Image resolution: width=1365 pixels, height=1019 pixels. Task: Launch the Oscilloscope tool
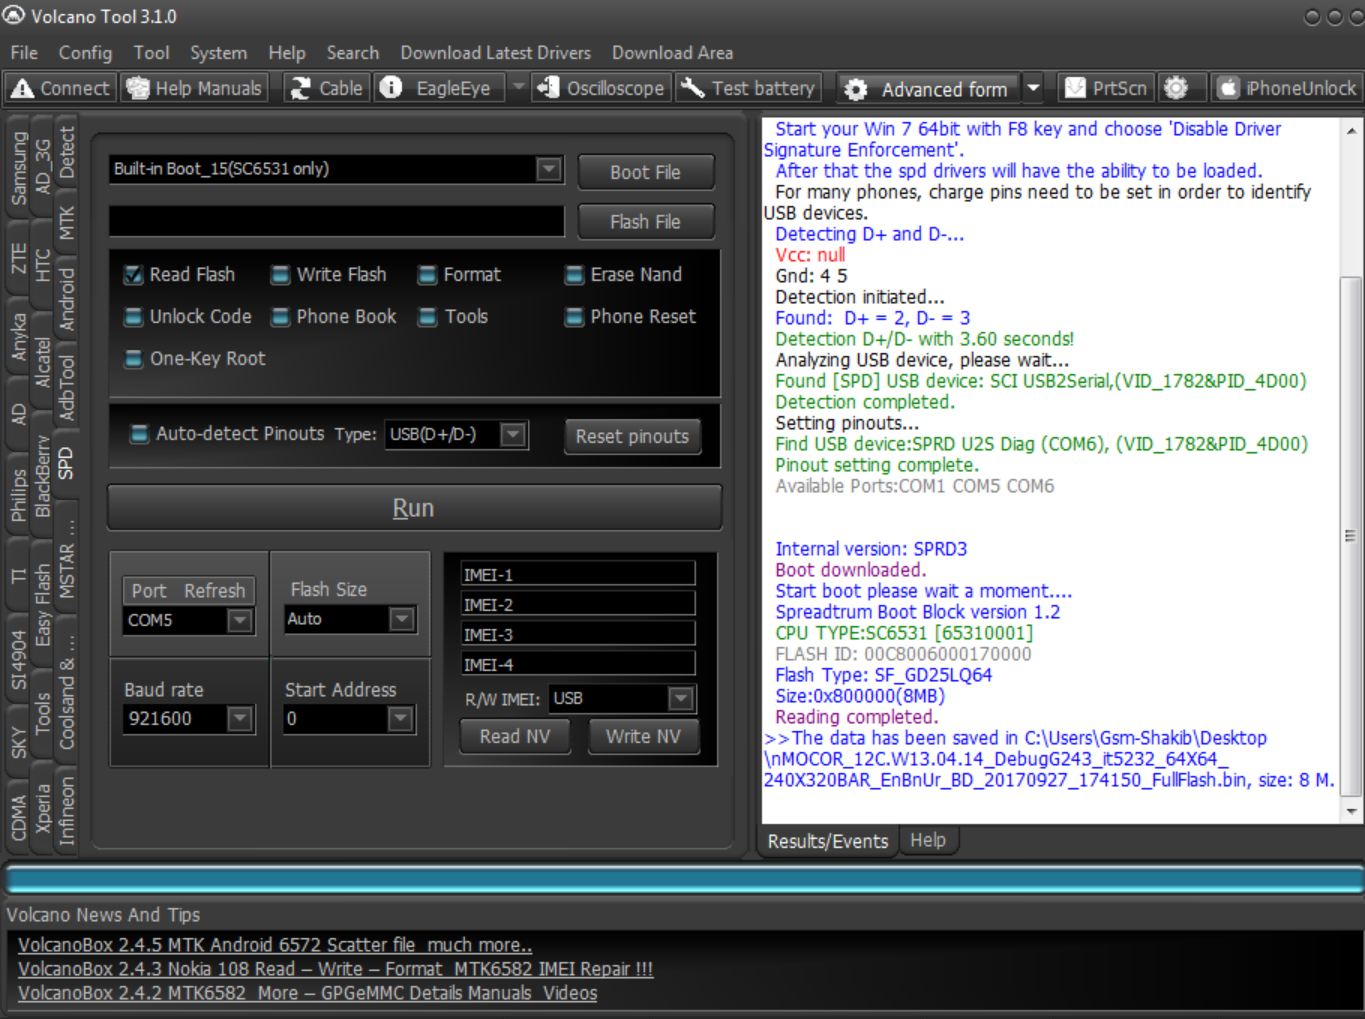(x=601, y=89)
